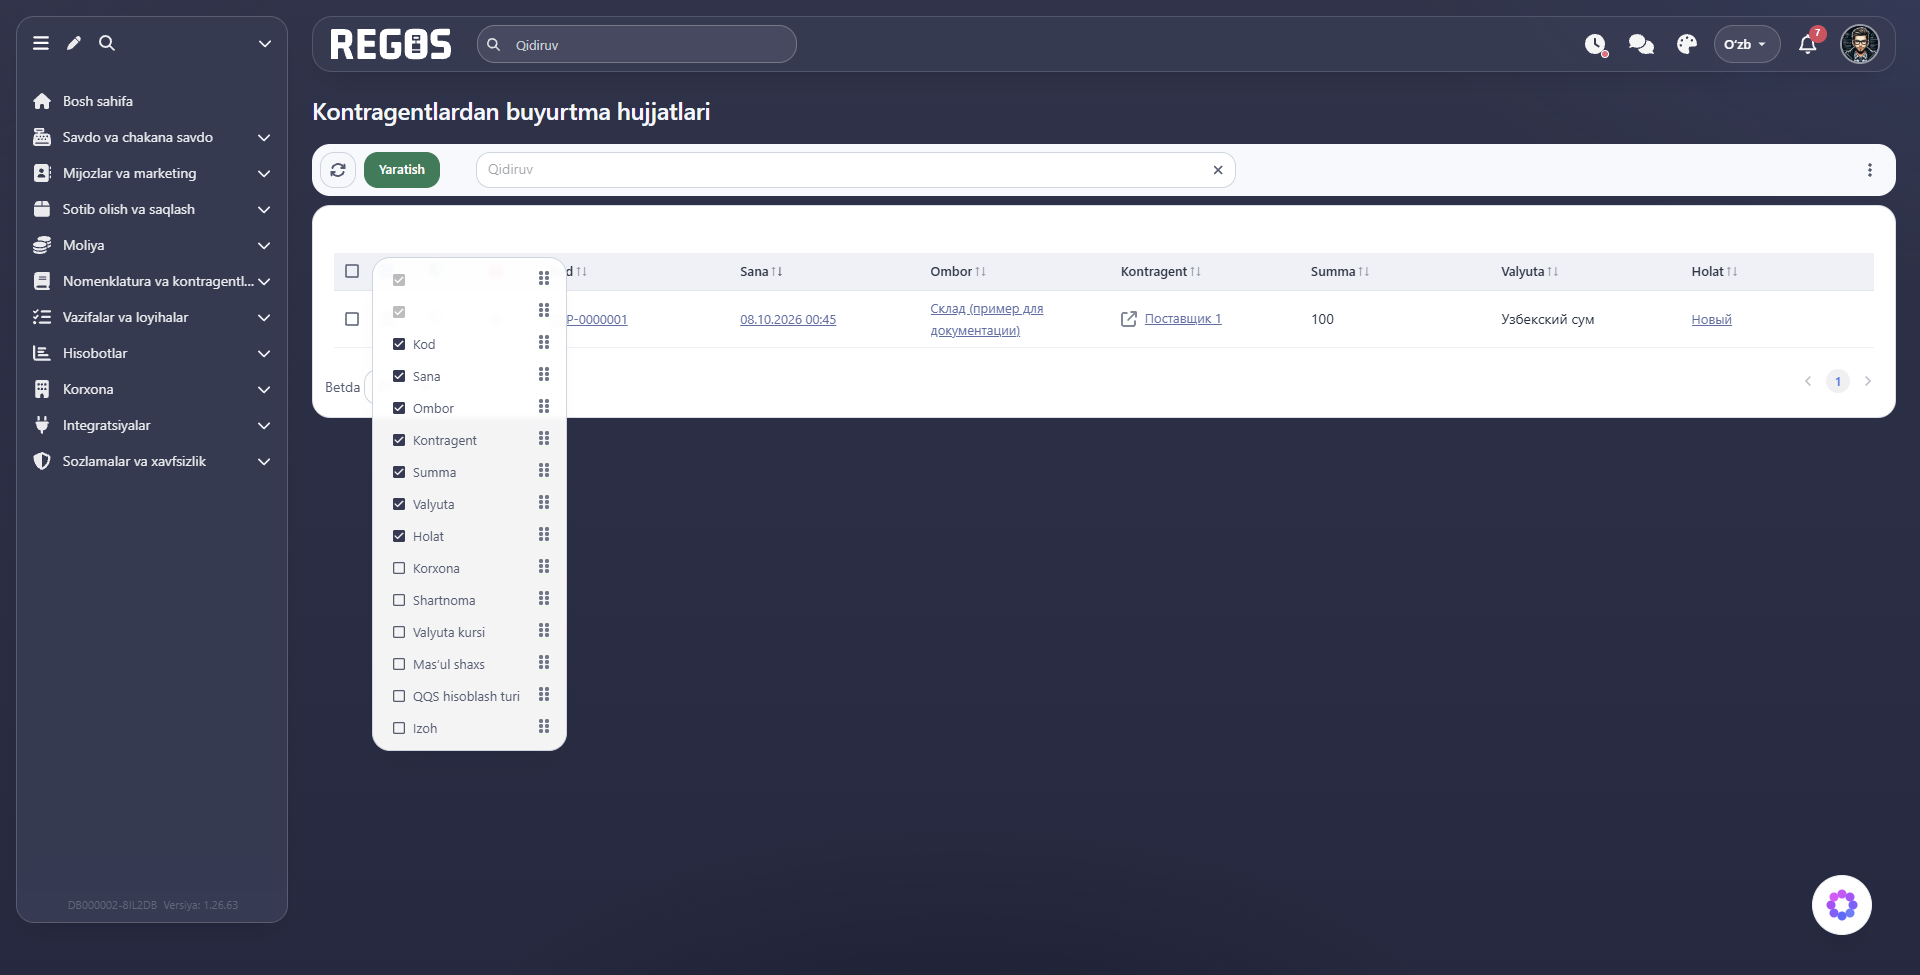Open Hisobotlar menu item
The image size is (1920, 975).
pos(152,353)
